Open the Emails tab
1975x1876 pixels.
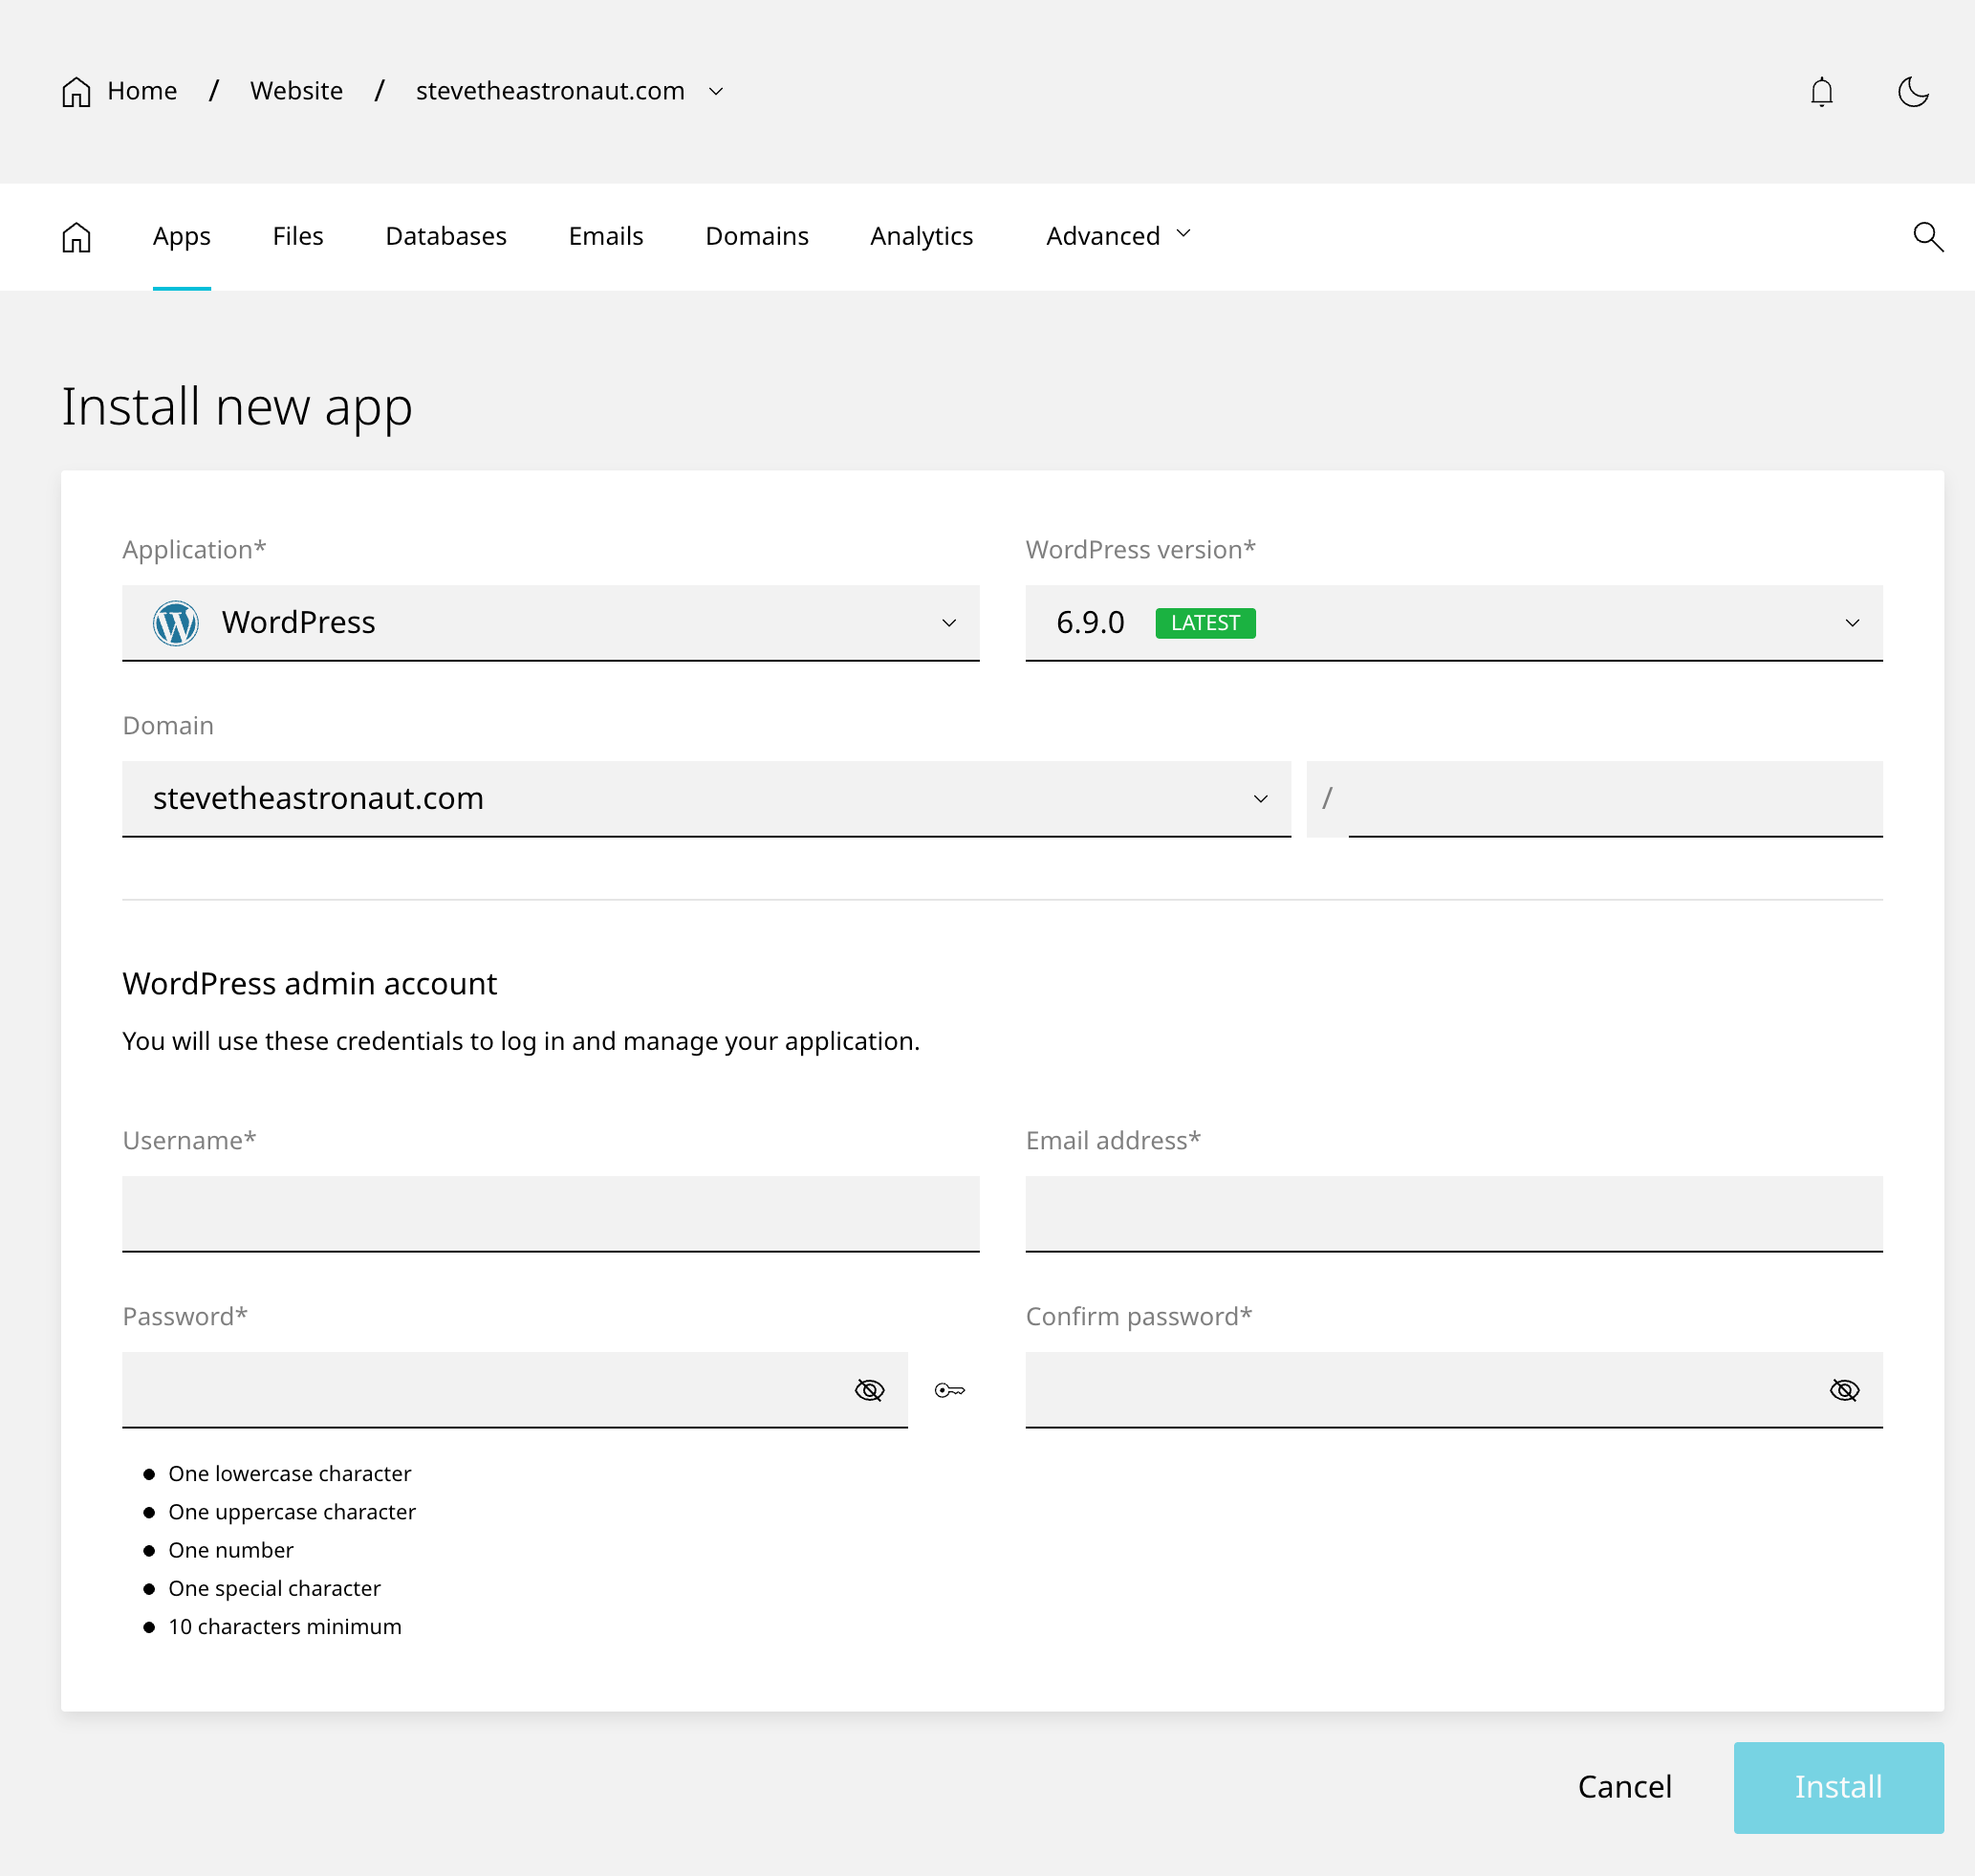[x=606, y=236]
